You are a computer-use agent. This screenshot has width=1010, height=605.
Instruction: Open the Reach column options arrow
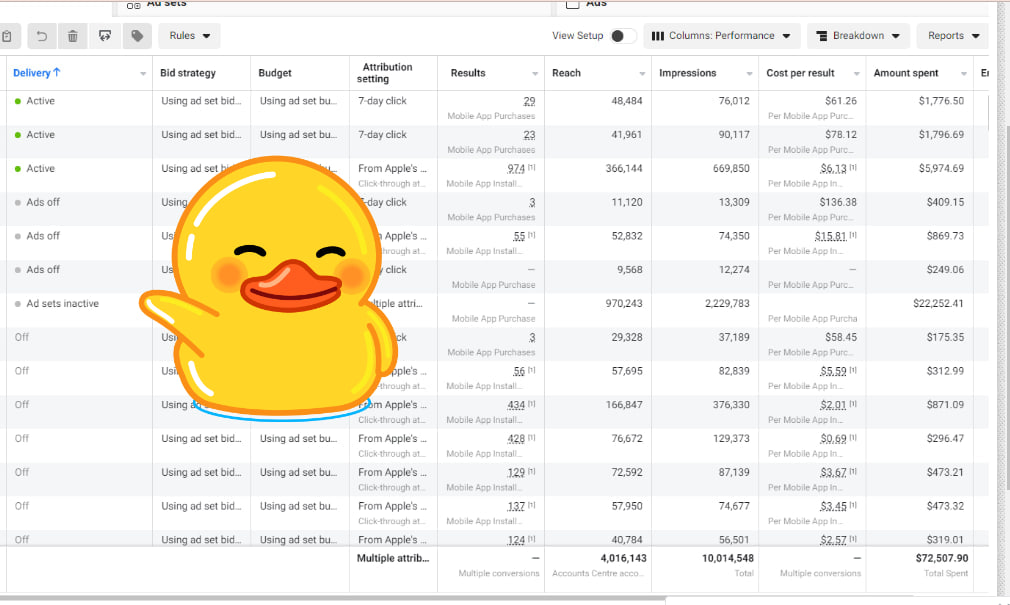tap(642, 74)
